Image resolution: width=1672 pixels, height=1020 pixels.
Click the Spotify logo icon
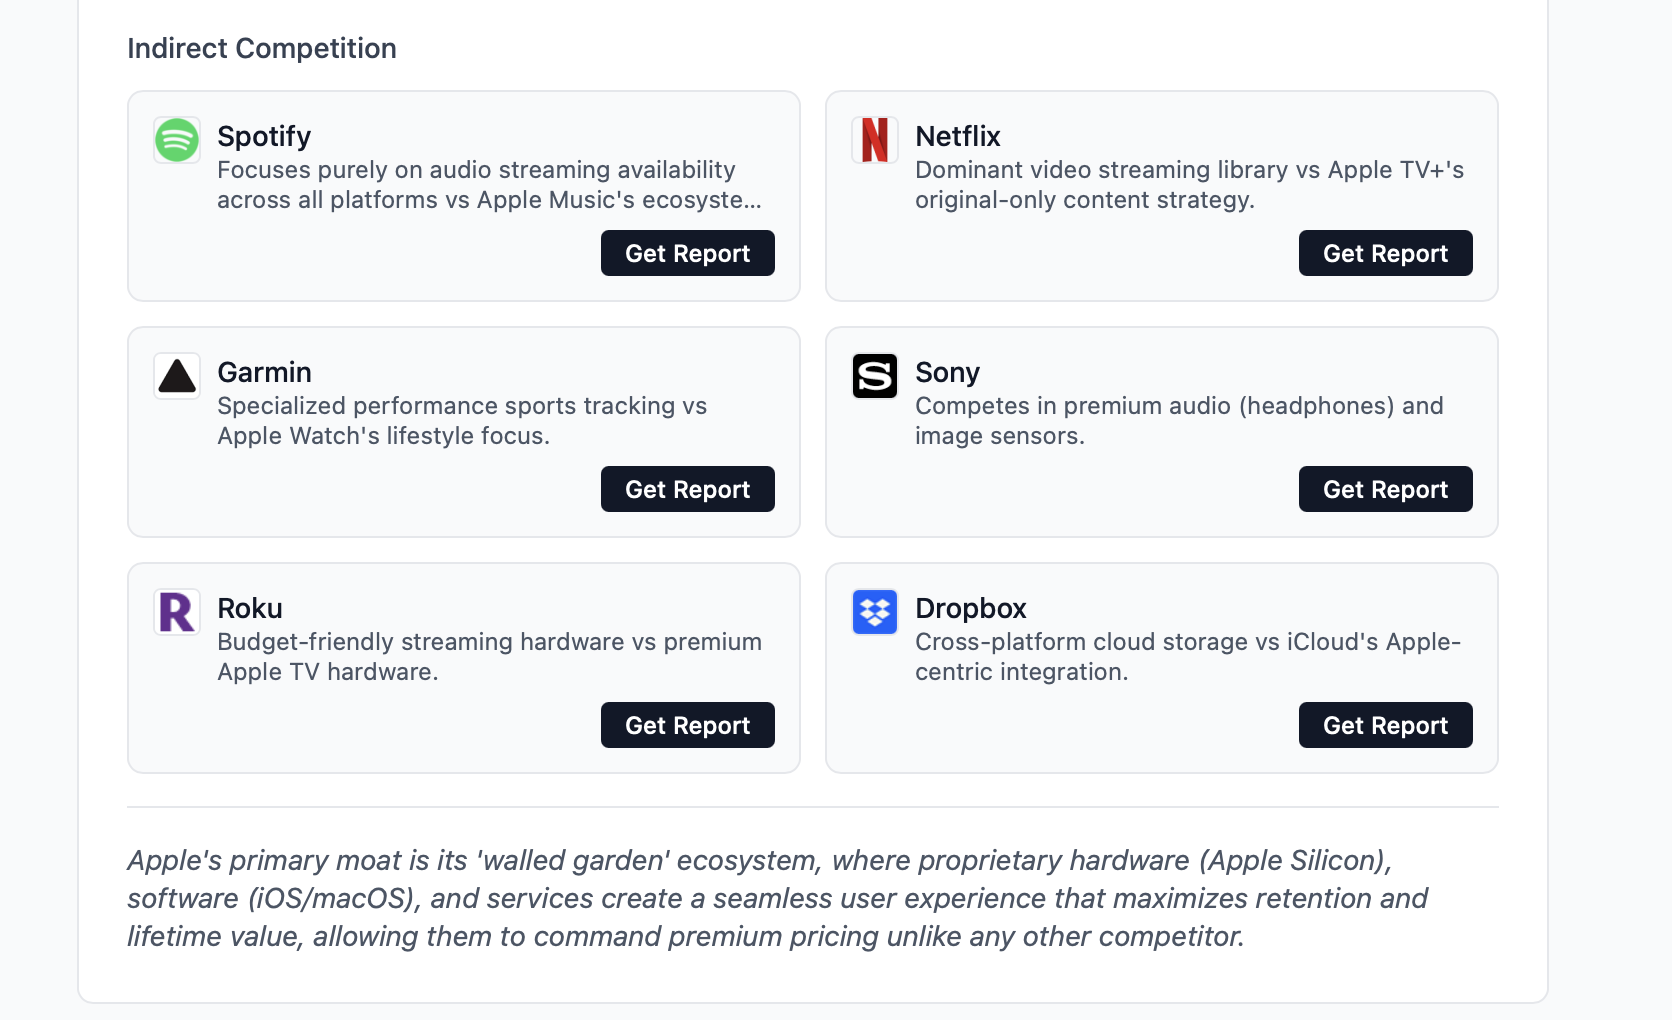[177, 140]
